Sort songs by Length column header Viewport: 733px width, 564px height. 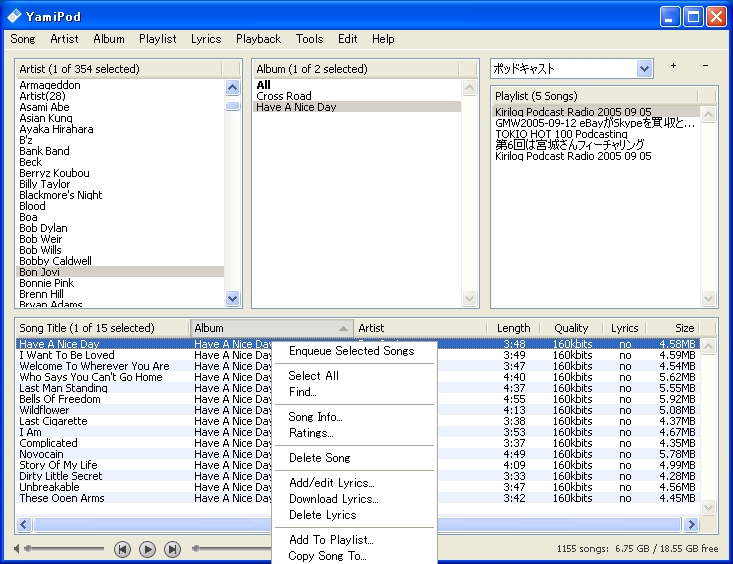(x=513, y=328)
